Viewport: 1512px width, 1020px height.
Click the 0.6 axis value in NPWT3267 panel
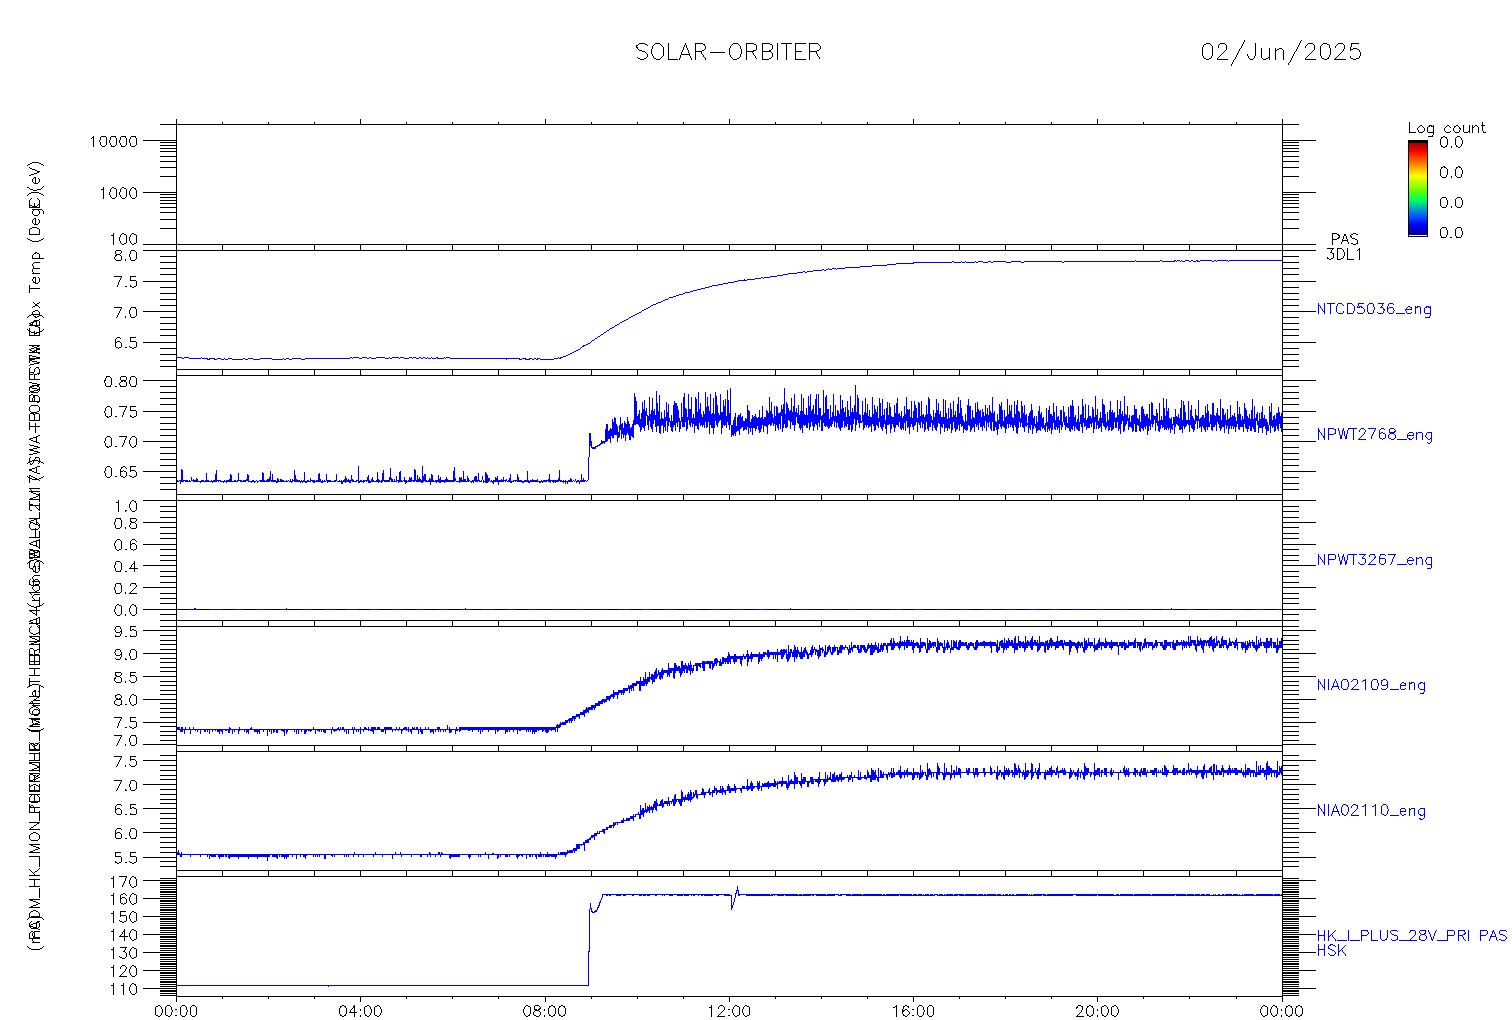point(126,545)
